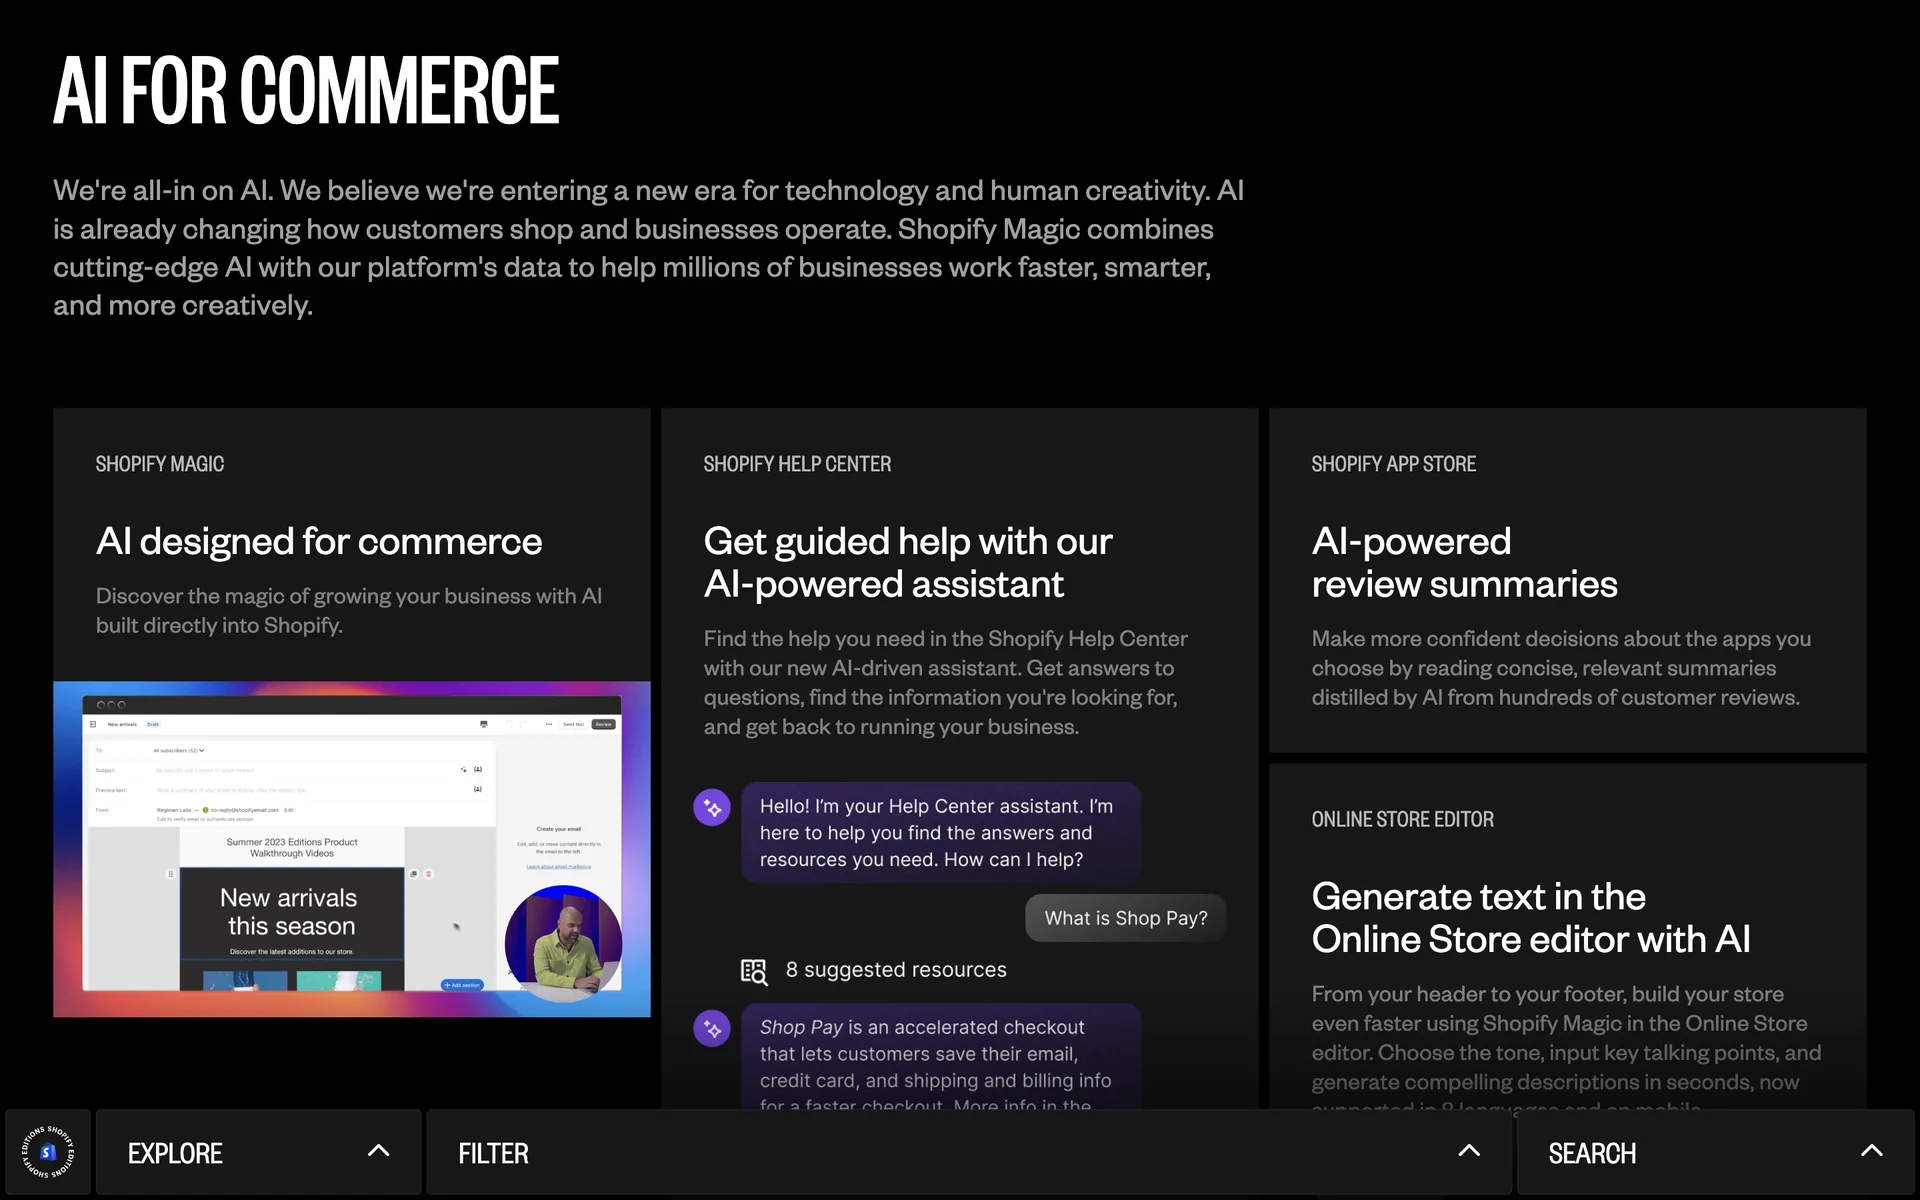
Task: Click the Shopify Editions logo badge
Action: pyautogui.click(x=48, y=1152)
